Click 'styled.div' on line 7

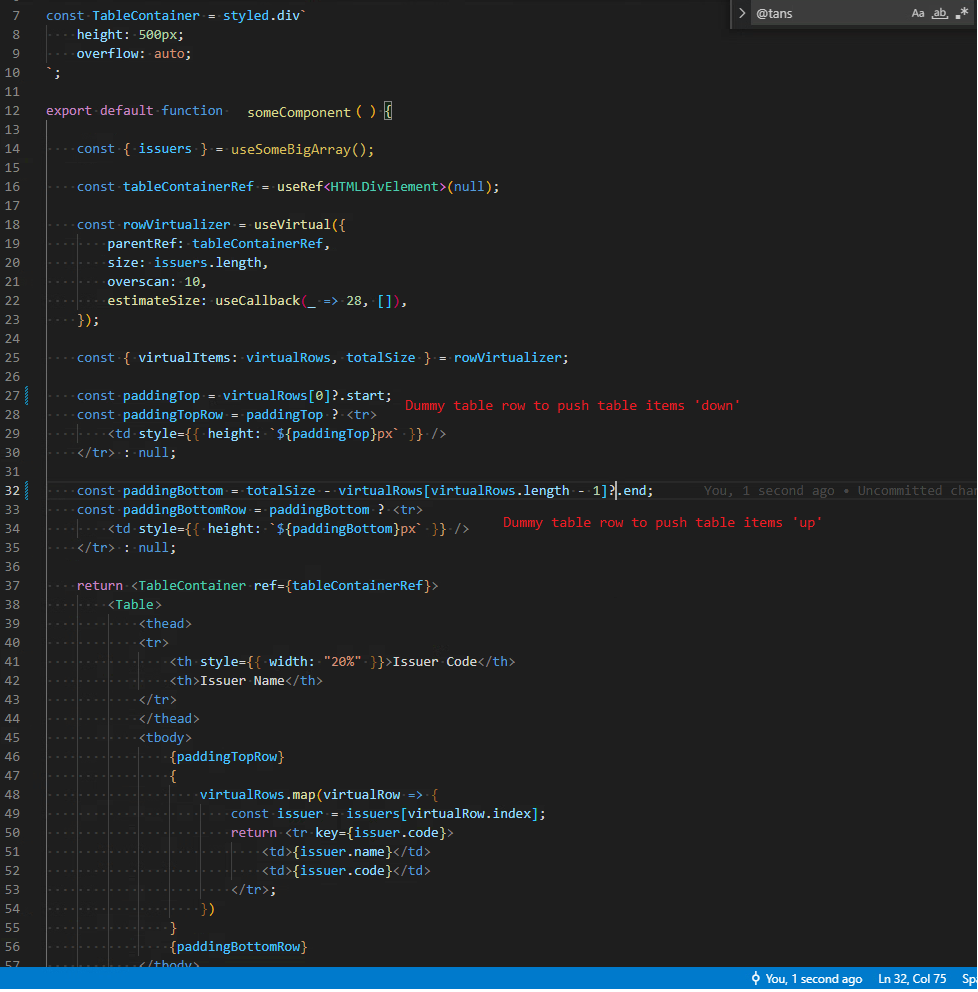(261, 16)
